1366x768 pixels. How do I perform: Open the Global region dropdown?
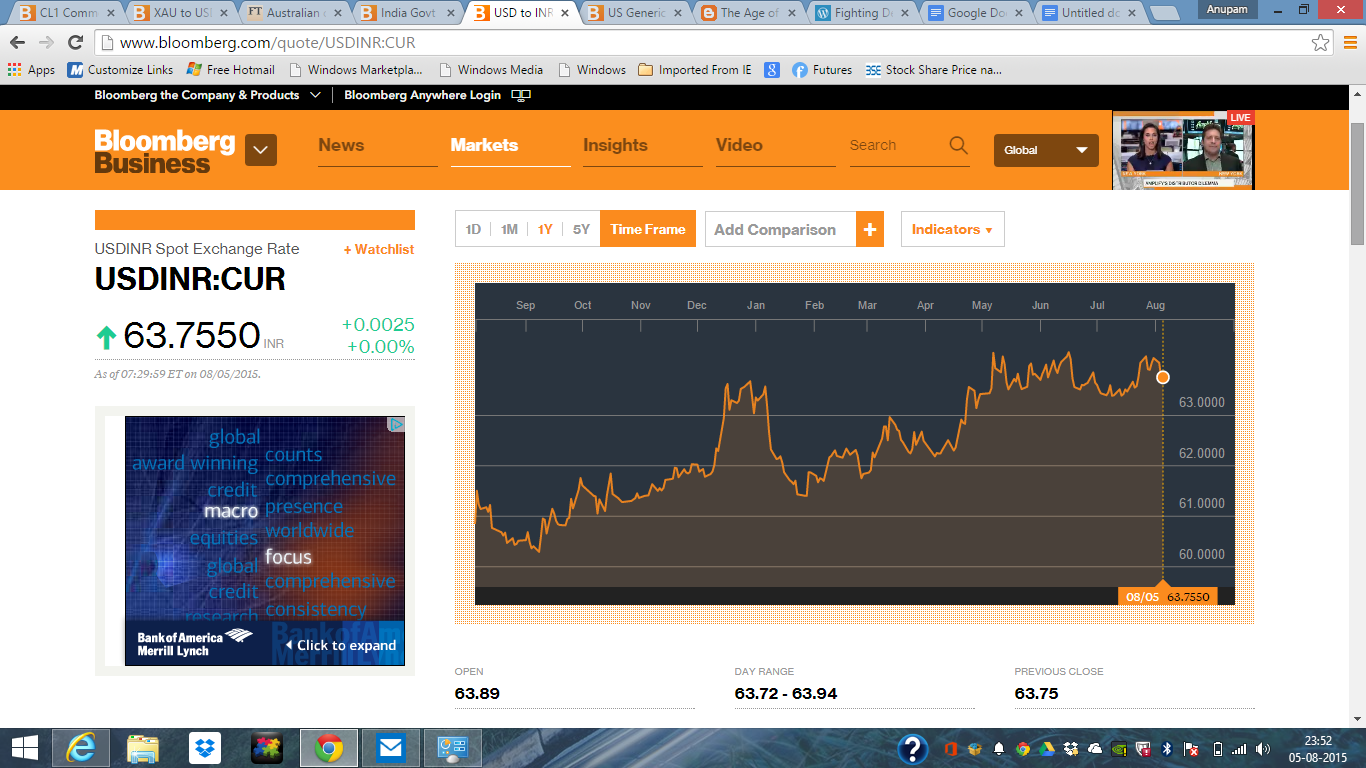point(1046,150)
